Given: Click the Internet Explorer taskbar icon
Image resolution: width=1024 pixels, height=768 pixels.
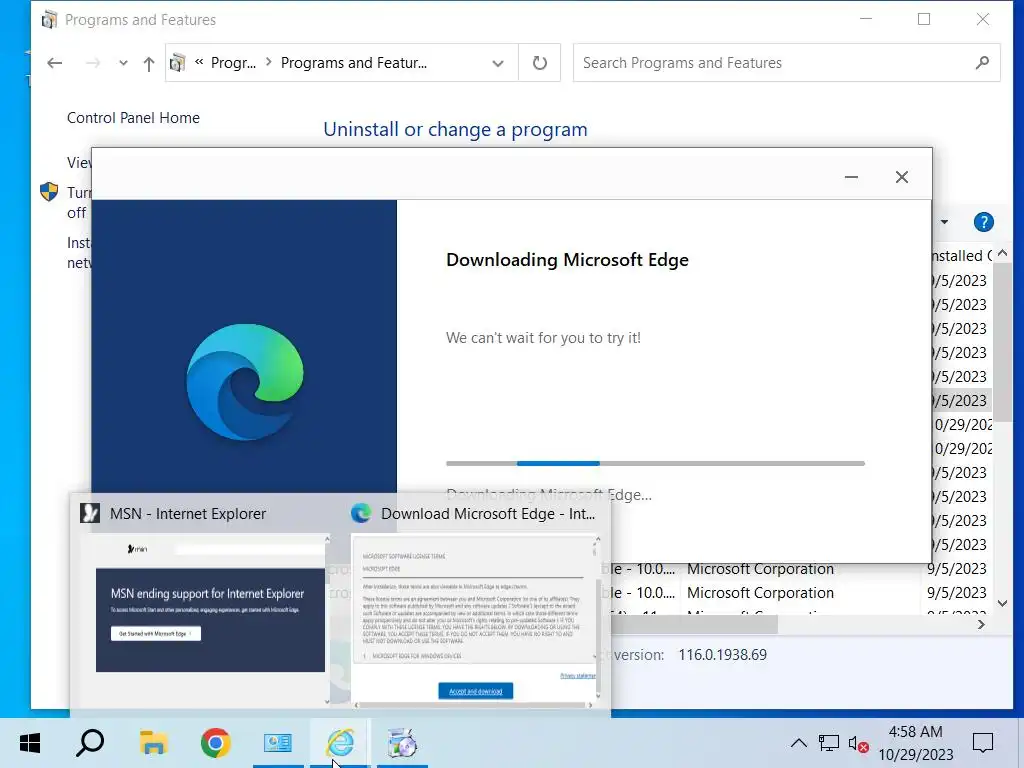Looking at the screenshot, I should [x=340, y=743].
